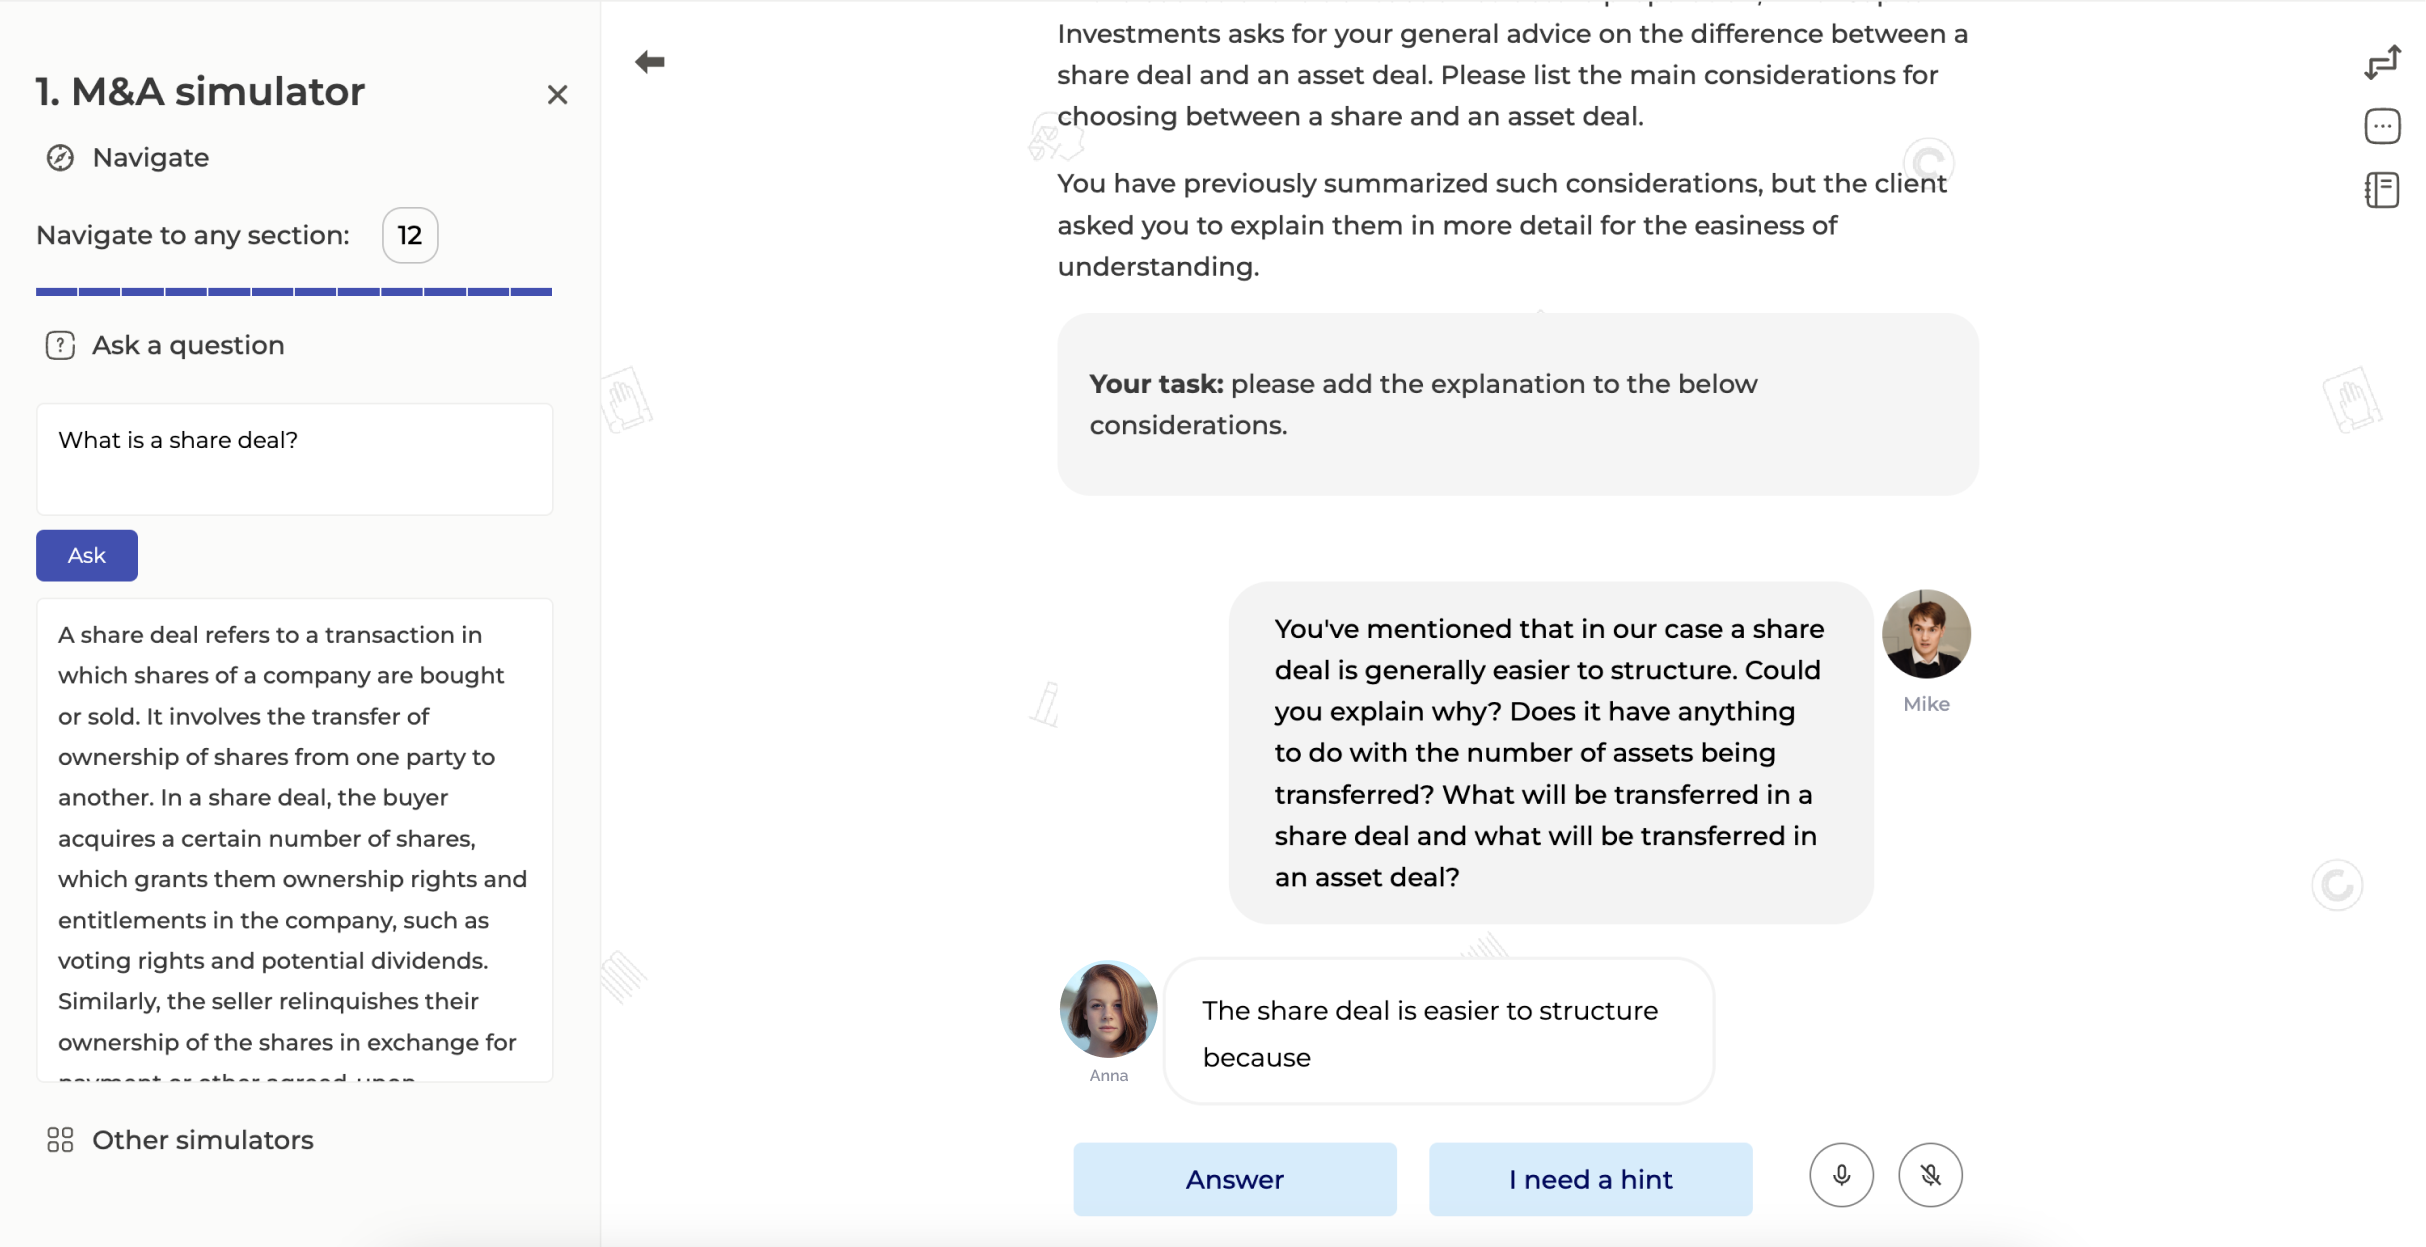Click the swap arrows icon top right
The width and height of the screenshot is (2426, 1247).
click(2382, 62)
